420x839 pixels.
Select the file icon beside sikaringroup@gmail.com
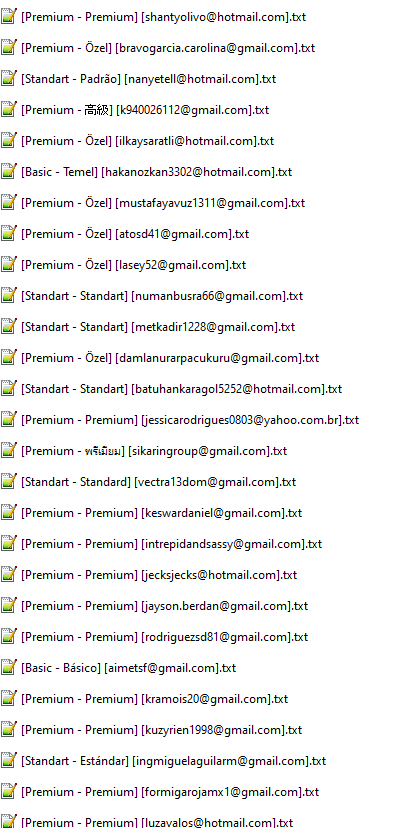click(x=8, y=451)
